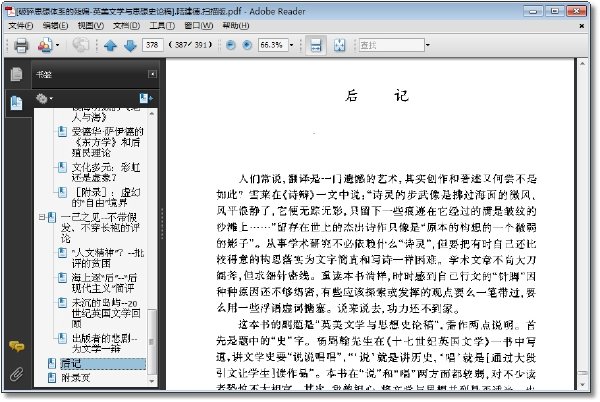Click the page count text (387/391)
Screen dimensions: 600x402
click(x=190, y=45)
